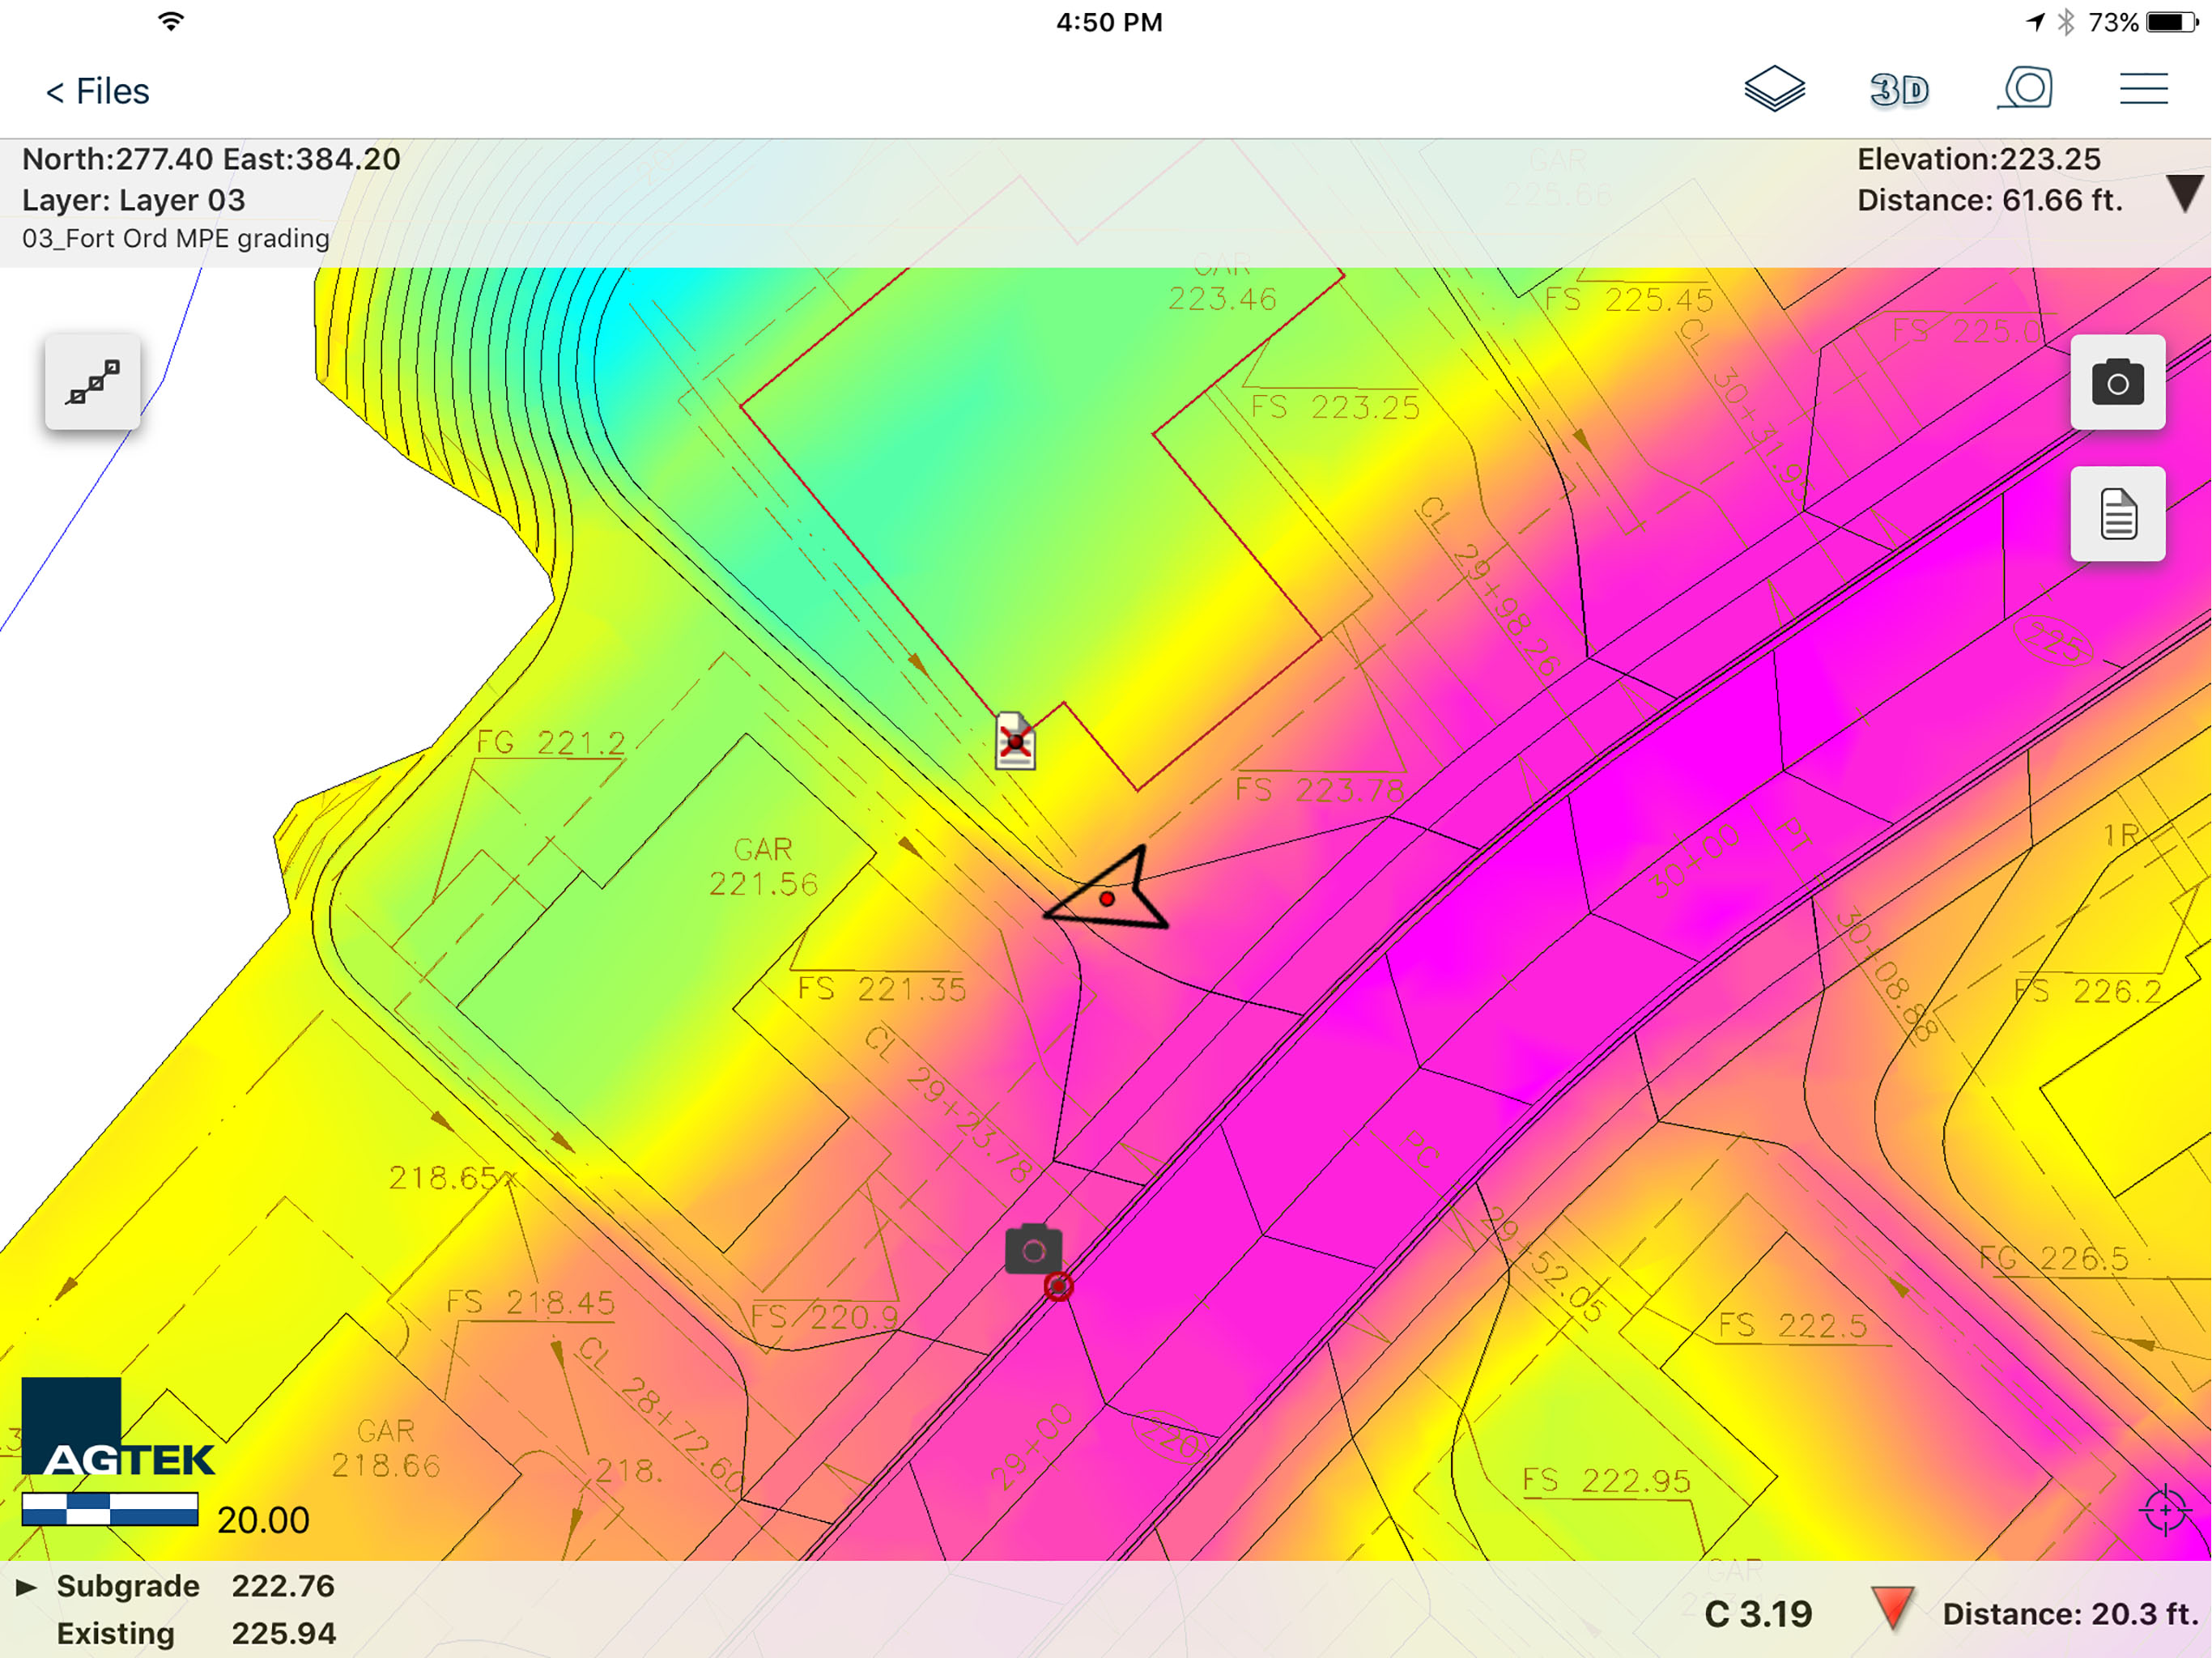The image size is (2212, 1658).
Task: Tap the 'Subgrade 222.76' value
Action: tap(283, 1586)
